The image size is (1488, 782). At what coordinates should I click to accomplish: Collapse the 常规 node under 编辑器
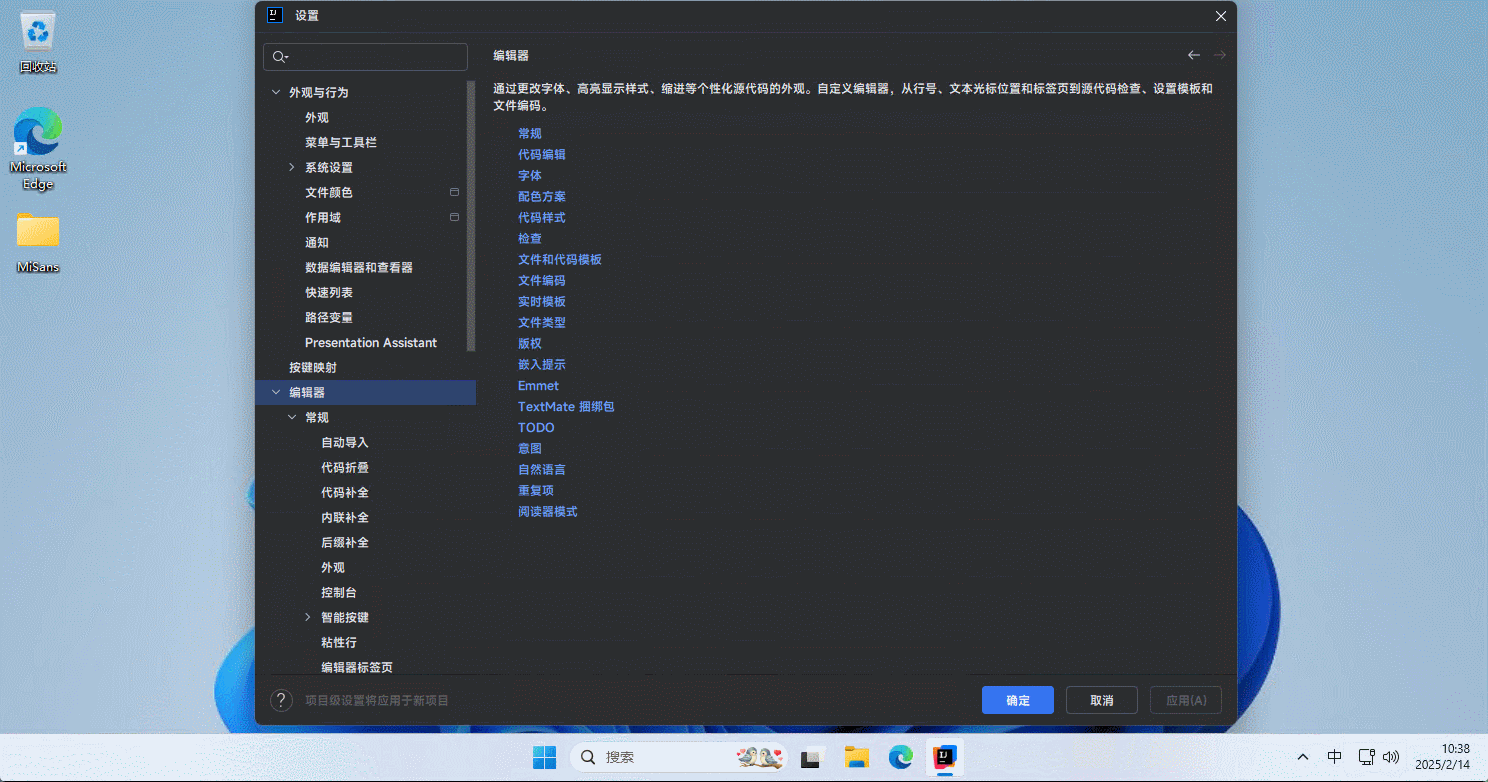(x=292, y=417)
